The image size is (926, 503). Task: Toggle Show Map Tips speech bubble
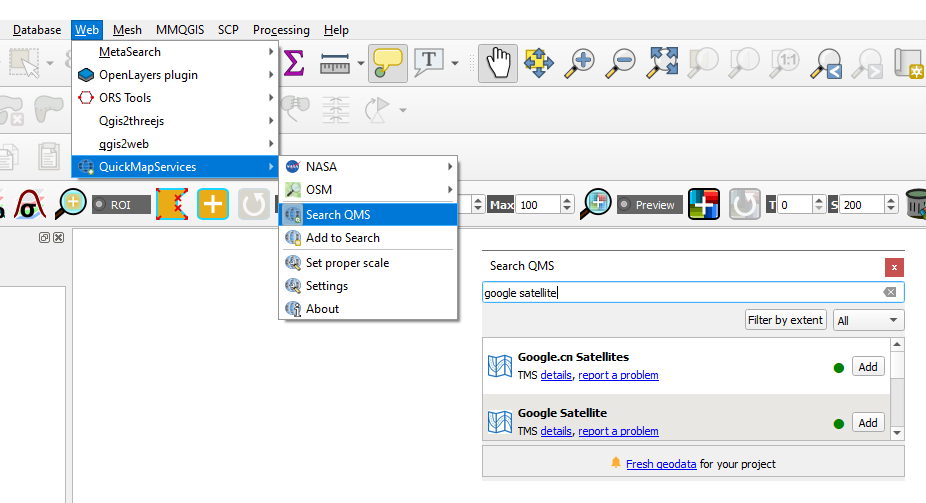tap(387, 63)
